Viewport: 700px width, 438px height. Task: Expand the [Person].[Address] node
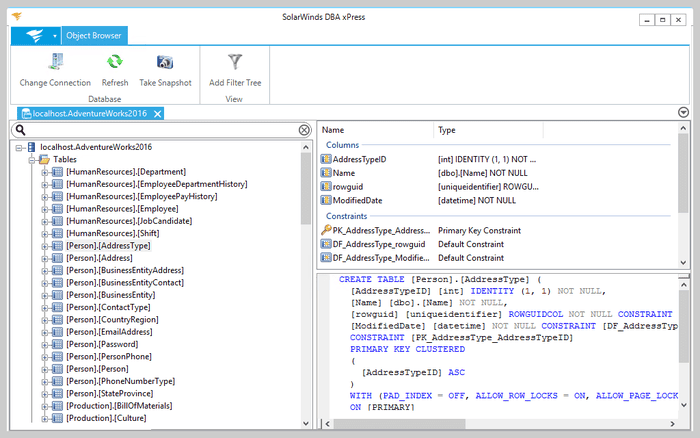[x=45, y=259]
